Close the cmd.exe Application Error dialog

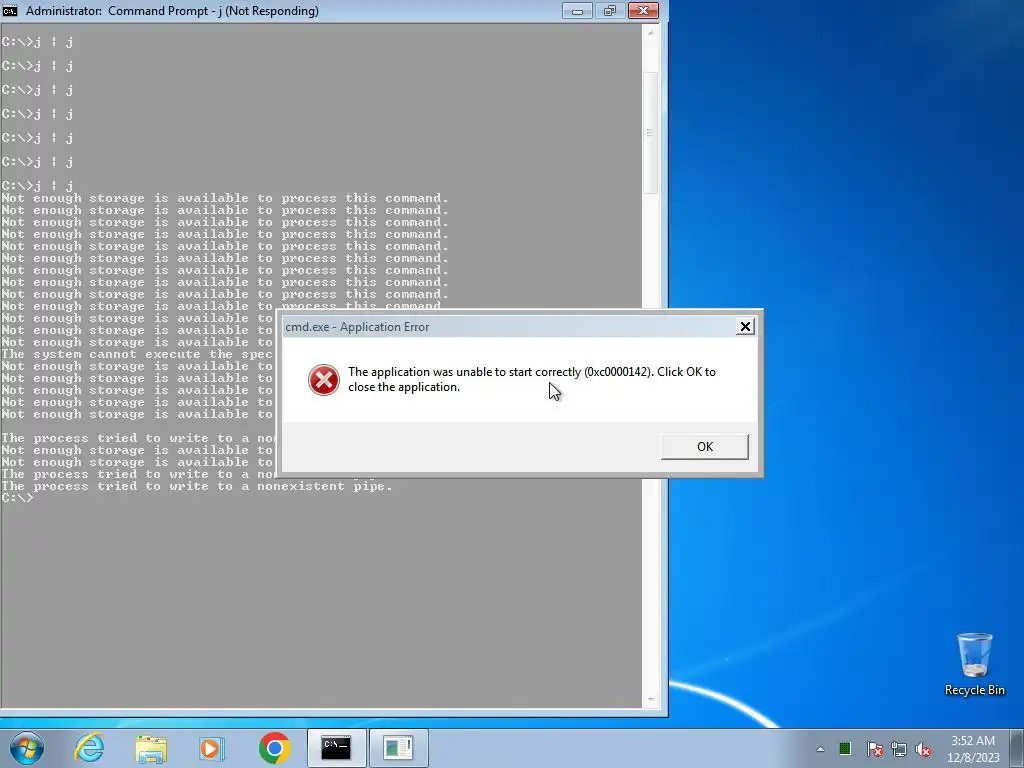[745, 327]
